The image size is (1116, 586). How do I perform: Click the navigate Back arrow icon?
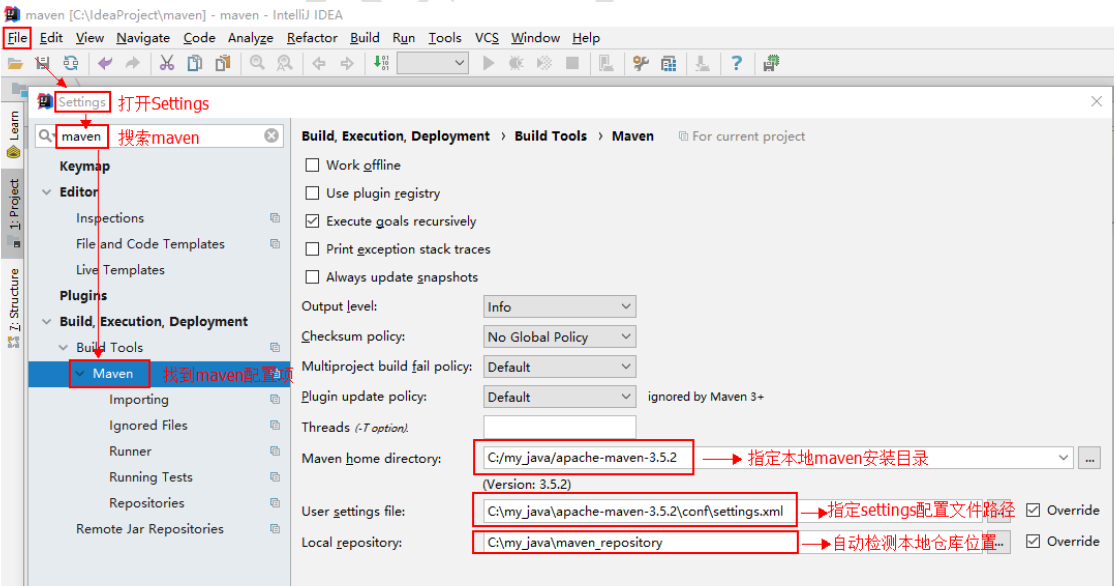point(319,63)
